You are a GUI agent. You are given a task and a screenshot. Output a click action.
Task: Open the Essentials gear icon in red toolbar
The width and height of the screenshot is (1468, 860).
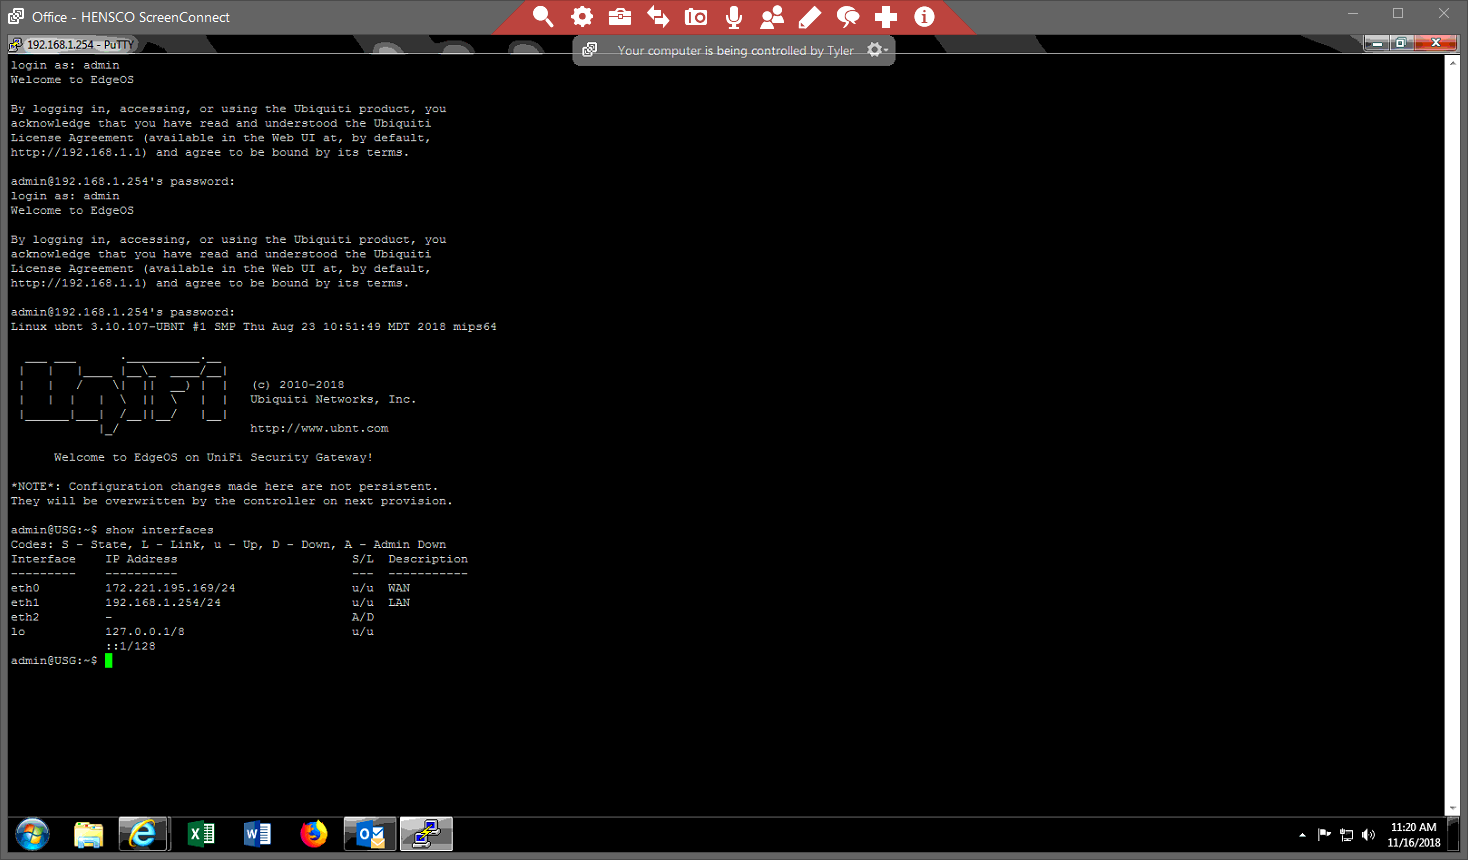point(582,17)
